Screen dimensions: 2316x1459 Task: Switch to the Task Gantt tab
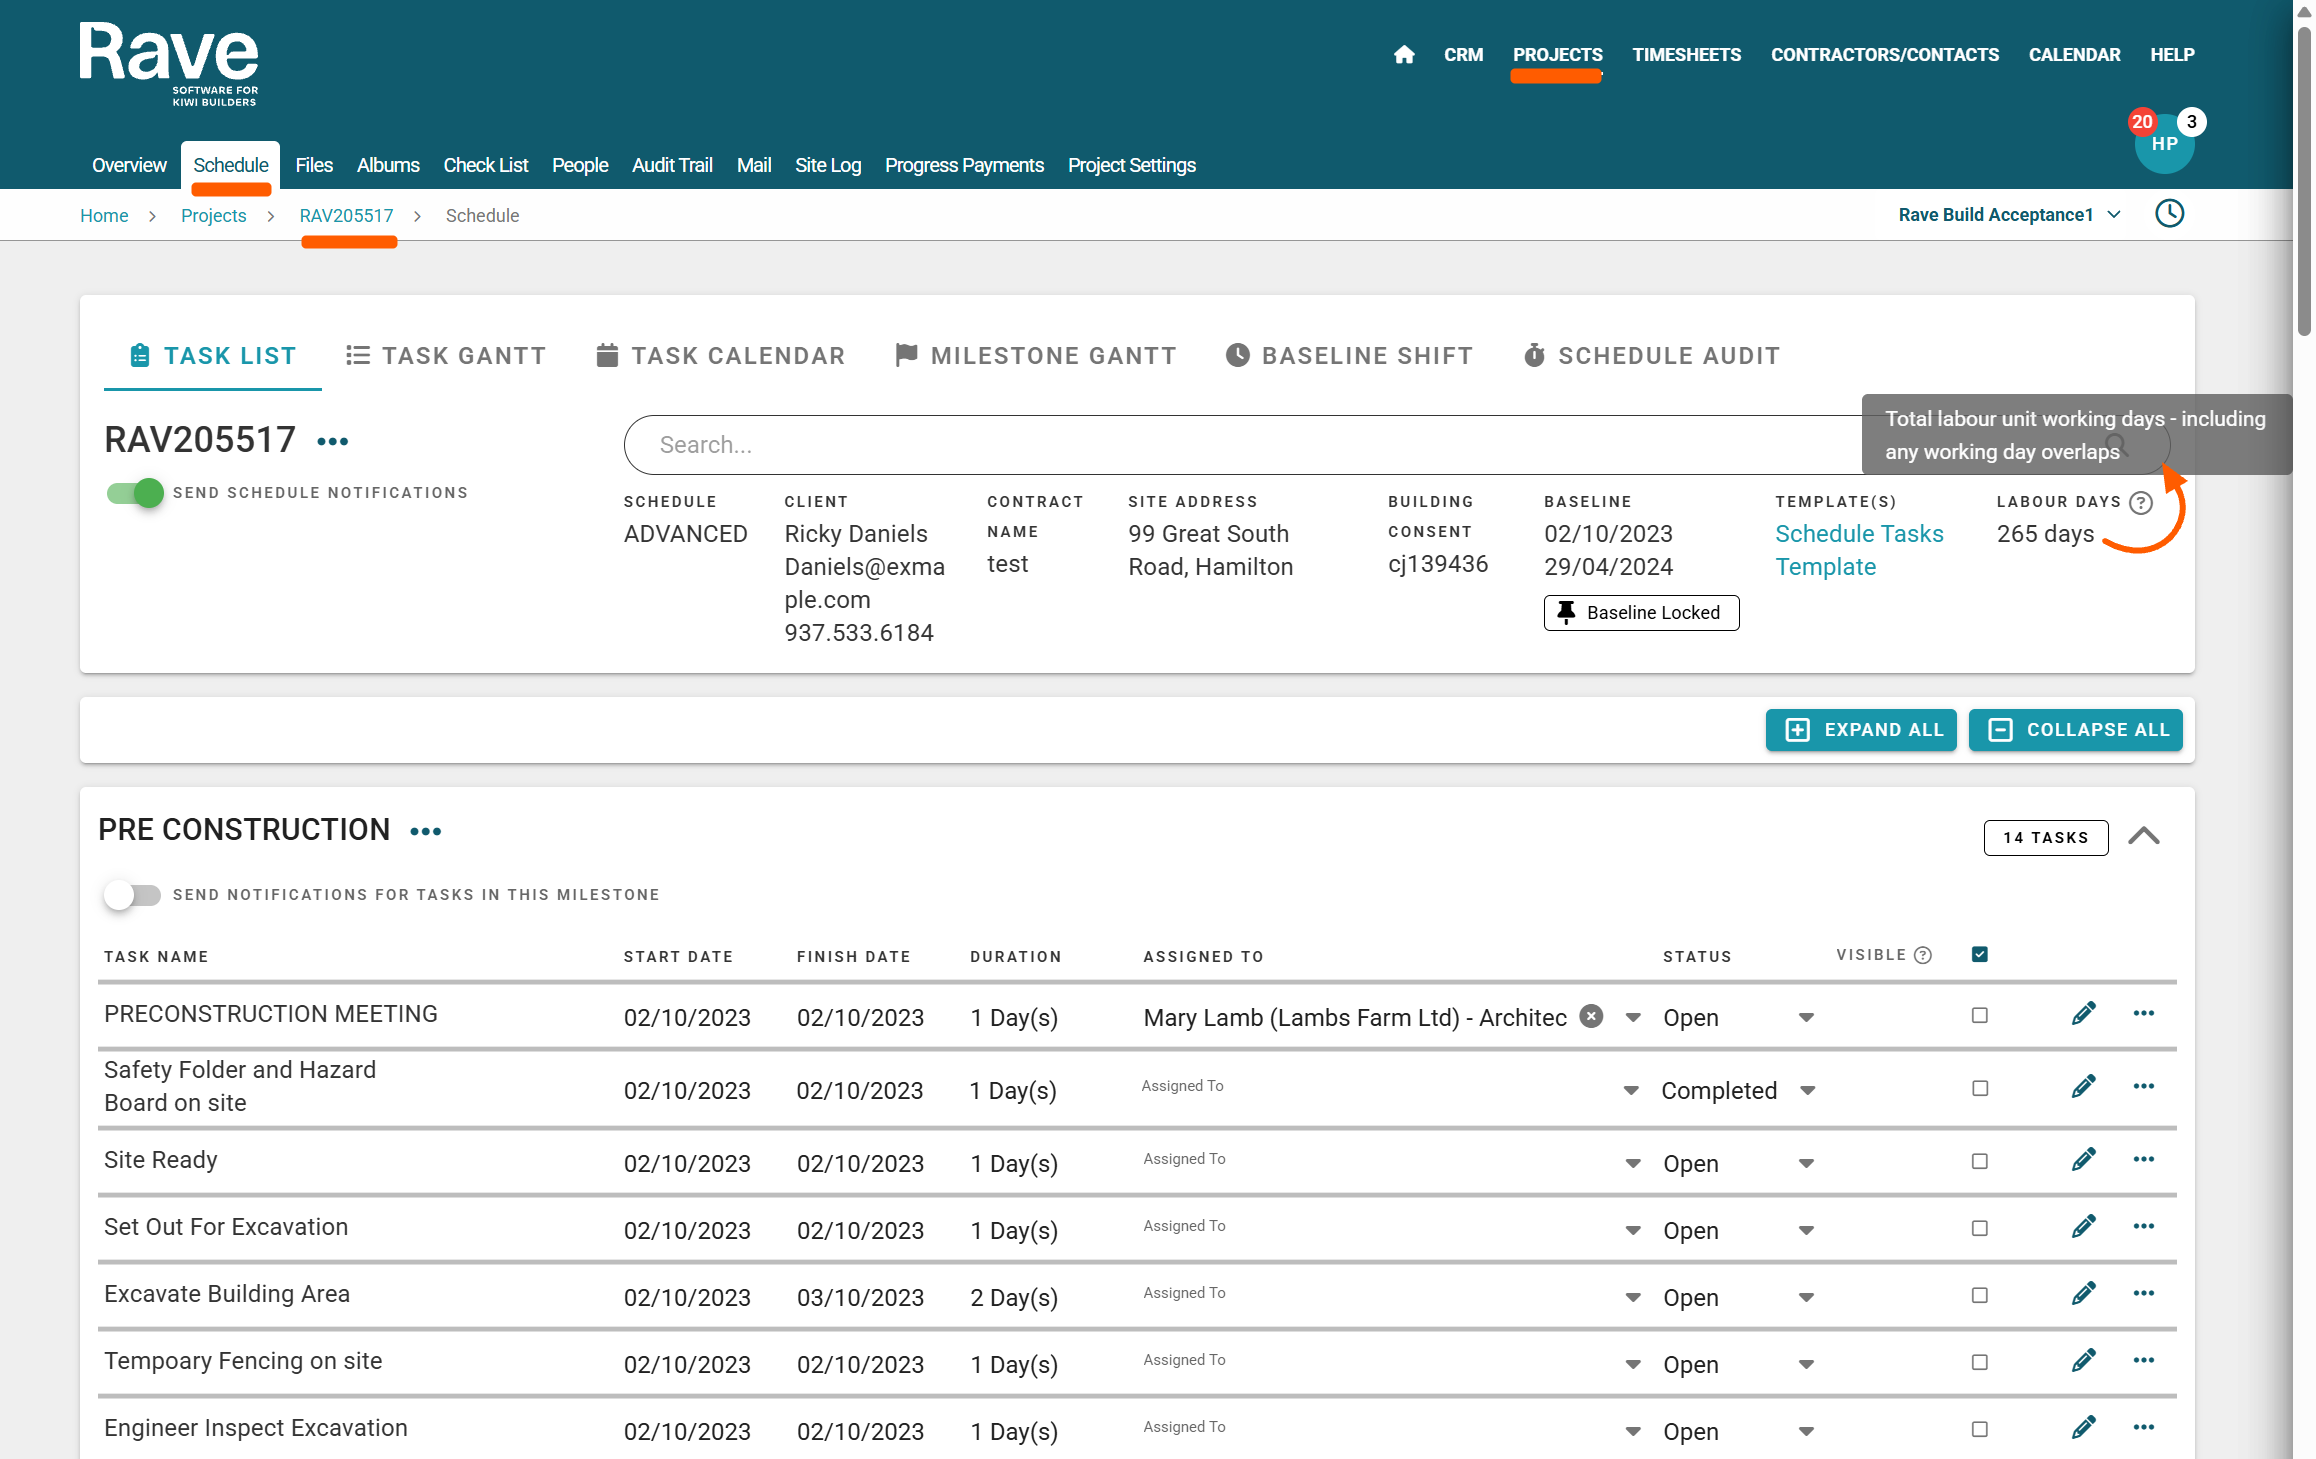446,356
